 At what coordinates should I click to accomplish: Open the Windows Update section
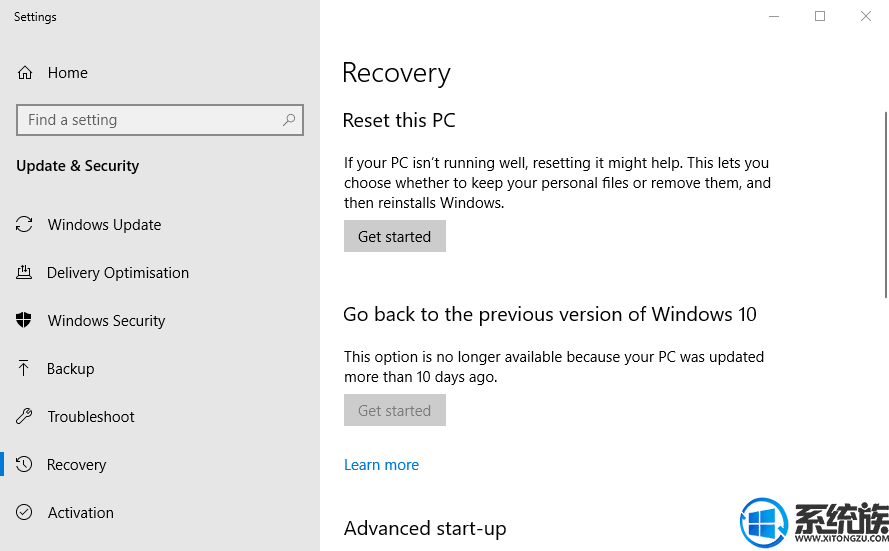pos(104,224)
